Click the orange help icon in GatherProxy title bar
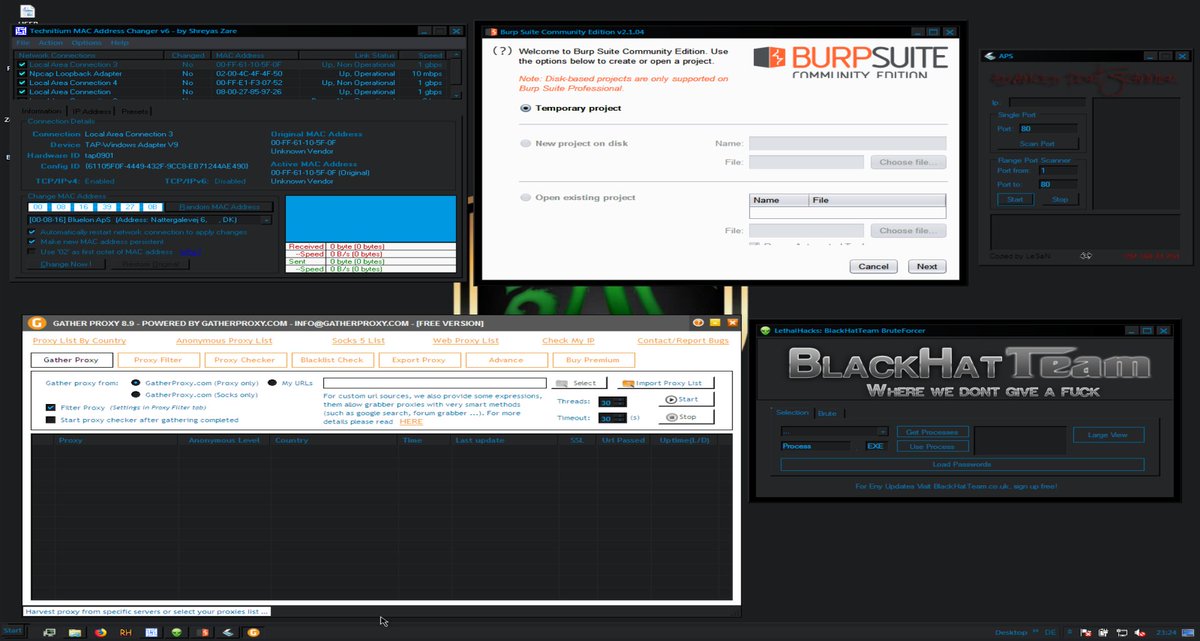The width and height of the screenshot is (1200, 641). 698,322
